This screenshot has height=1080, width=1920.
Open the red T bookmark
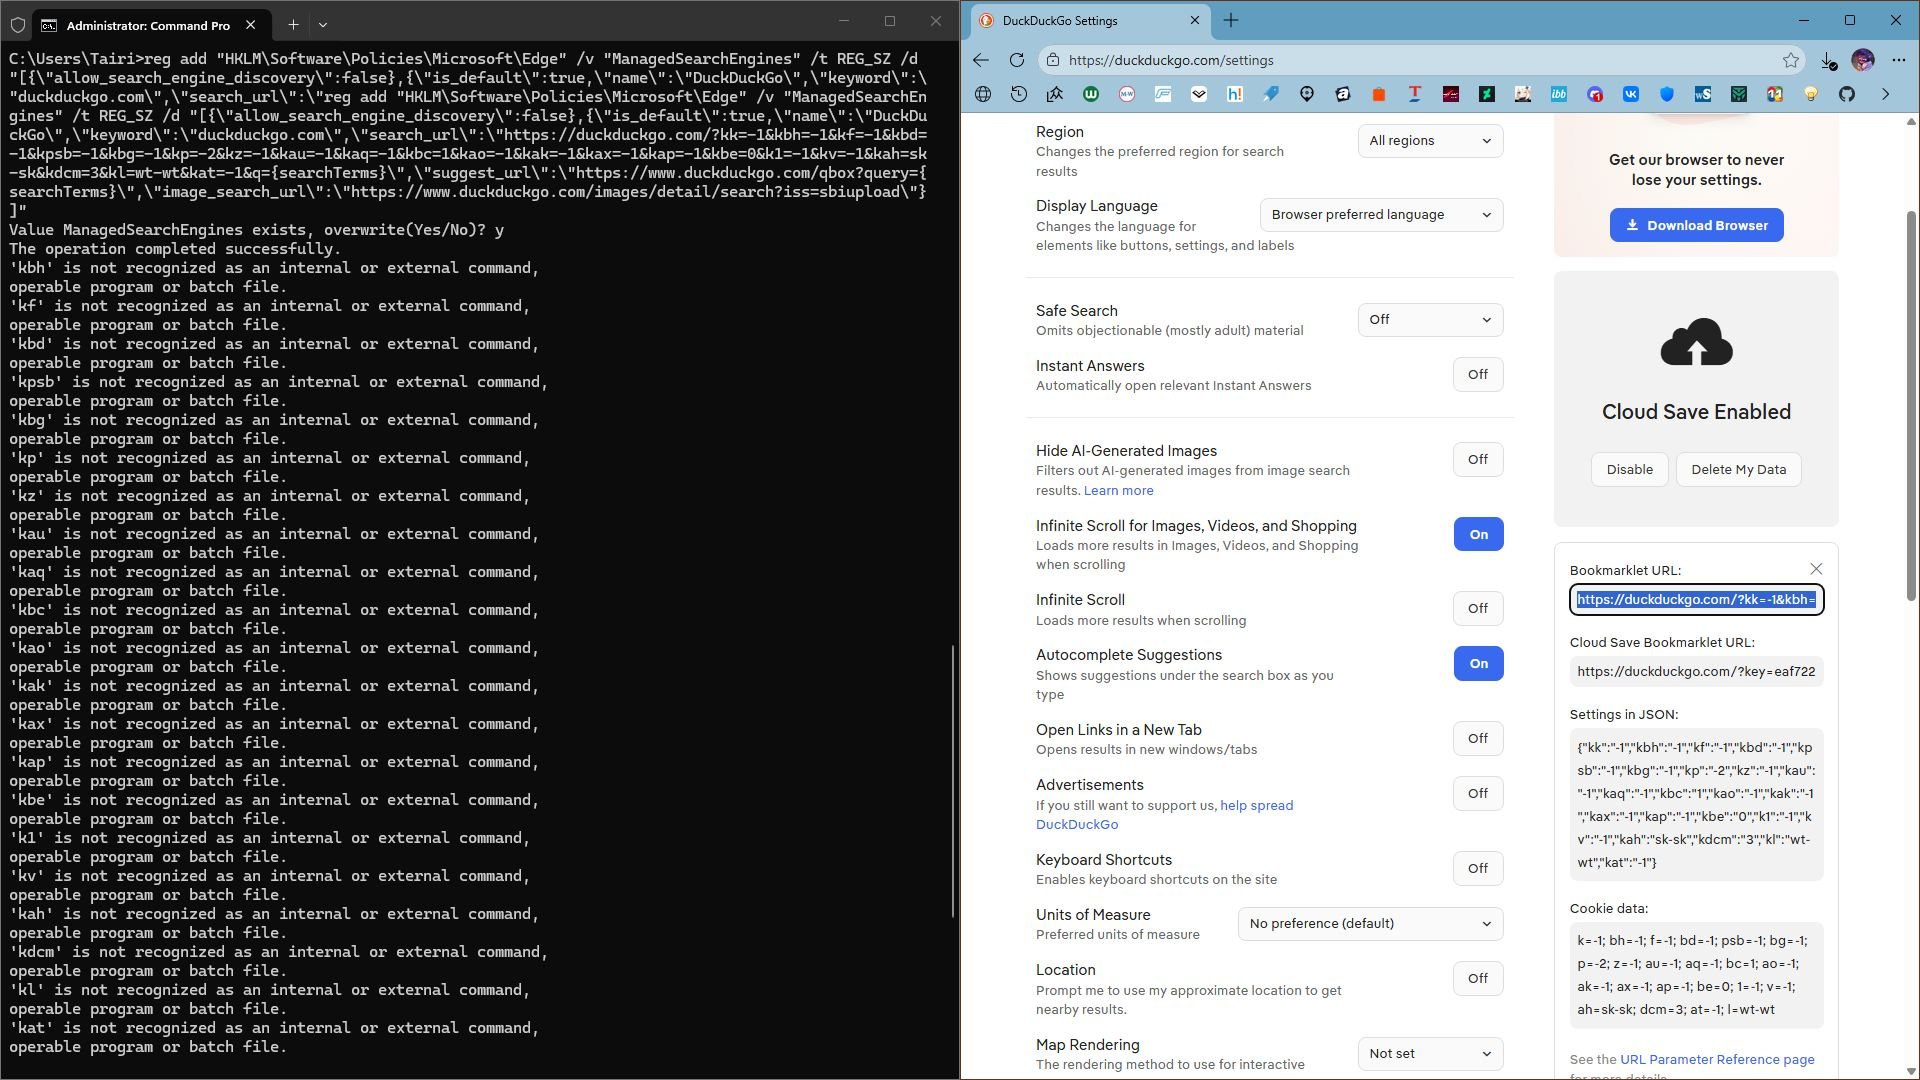(x=1415, y=94)
